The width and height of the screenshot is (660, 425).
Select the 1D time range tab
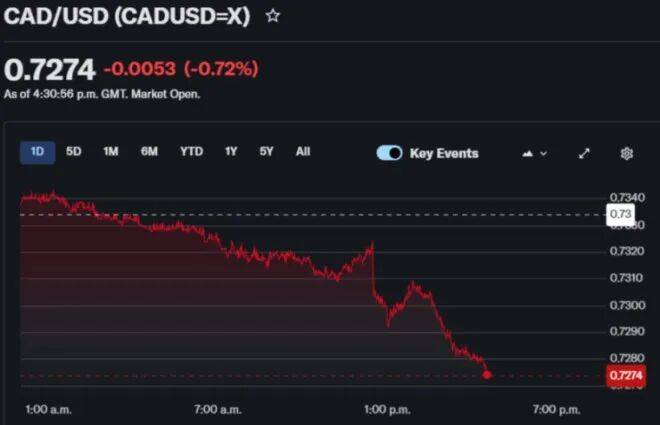pyautogui.click(x=38, y=152)
